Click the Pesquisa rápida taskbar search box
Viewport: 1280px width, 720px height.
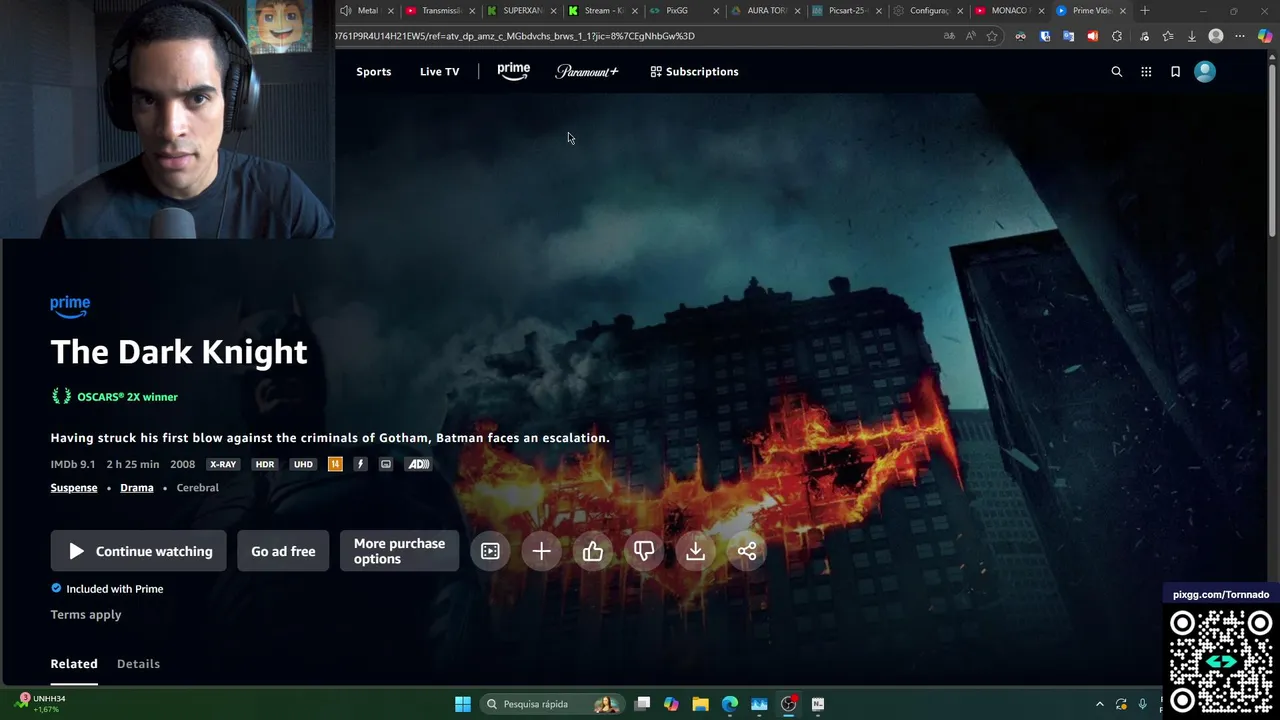pos(552,704)
